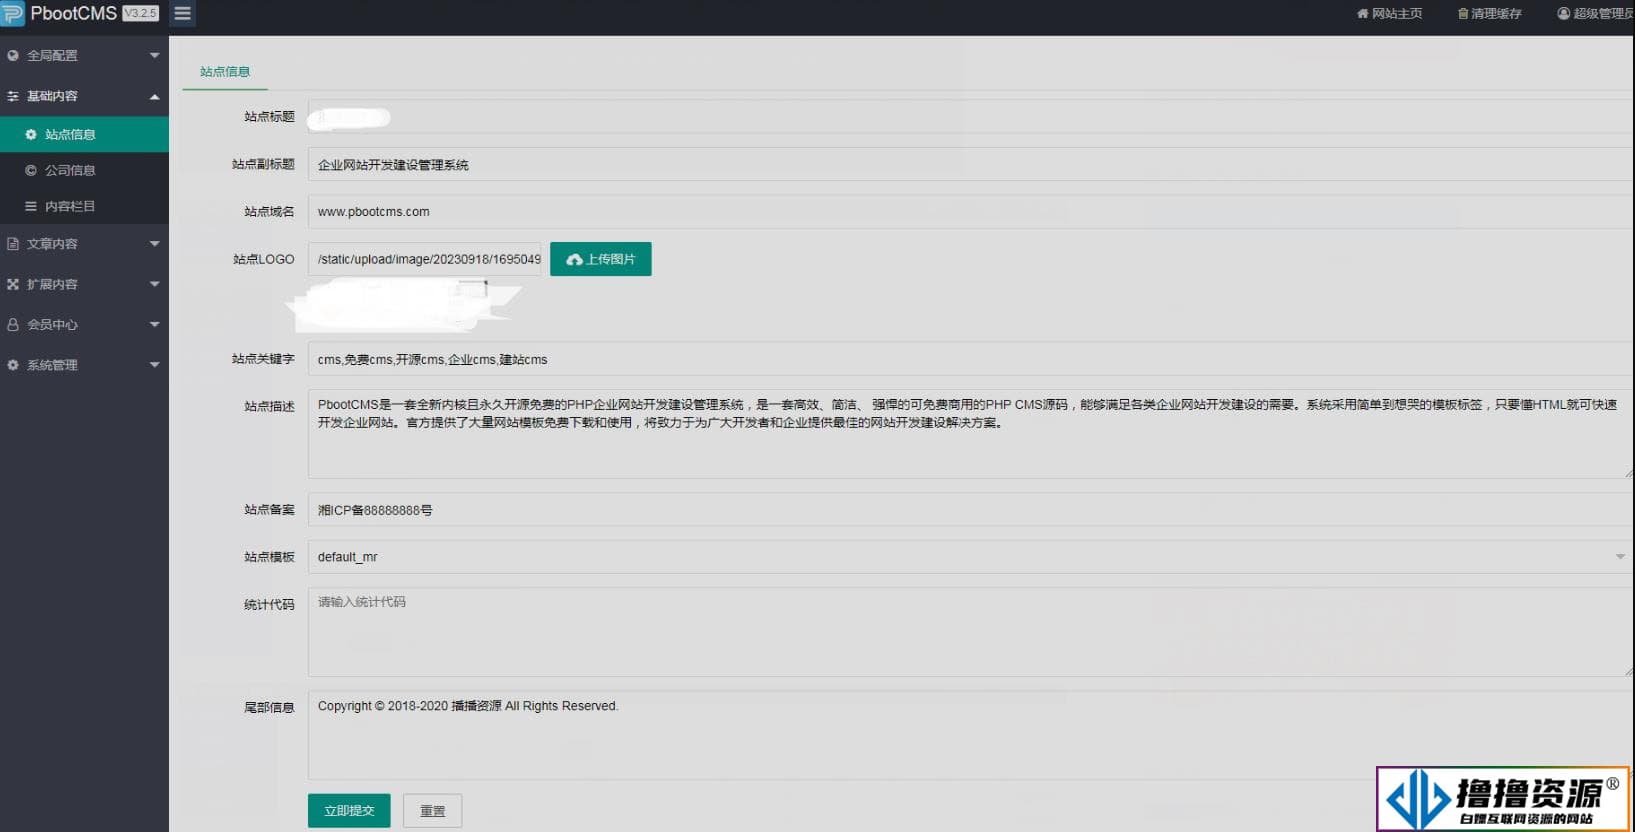Click the 站点域名 field label
Image resolution: width=1635 pixels, height=832 pixels.
pos(269,212)
